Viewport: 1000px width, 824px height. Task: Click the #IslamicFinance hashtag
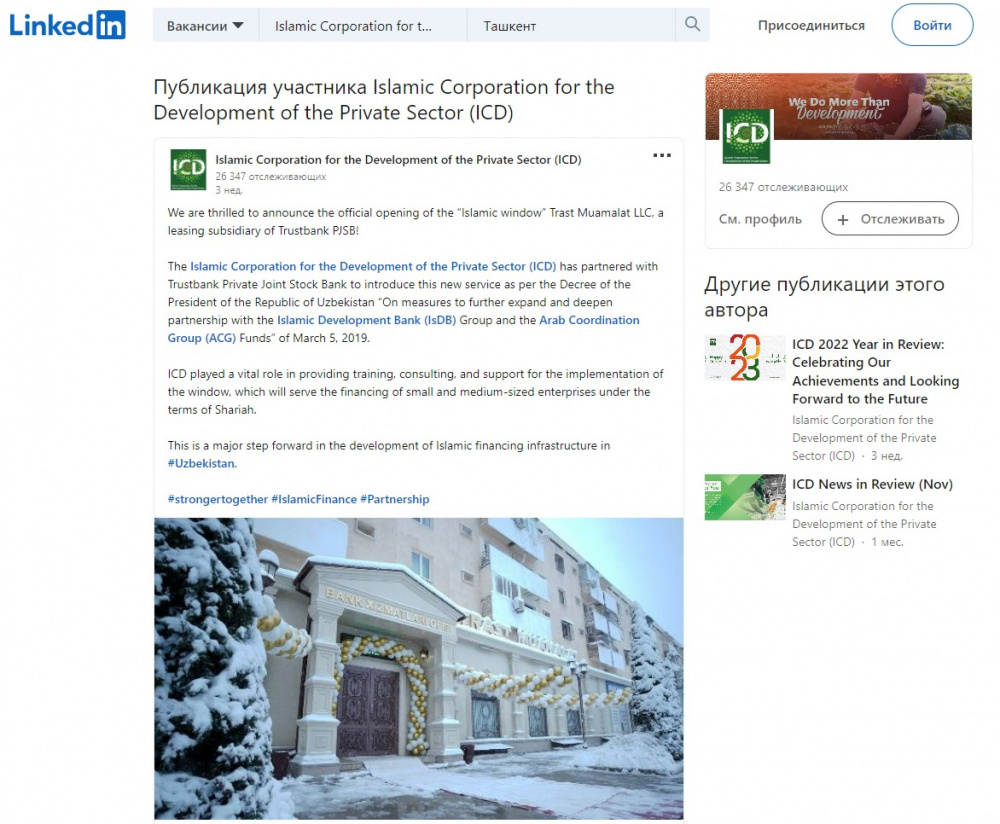pos(314,499)
